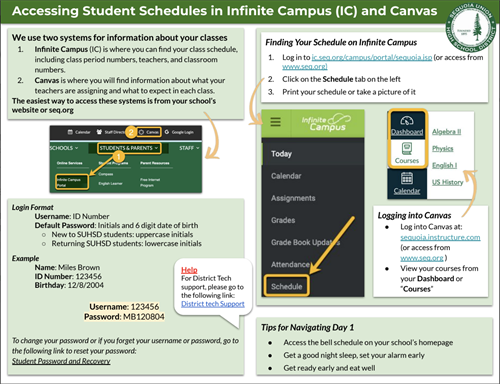The width and height of the screenshot is (500, 384).
Task: Open the Physics course link
Action: 442,148
